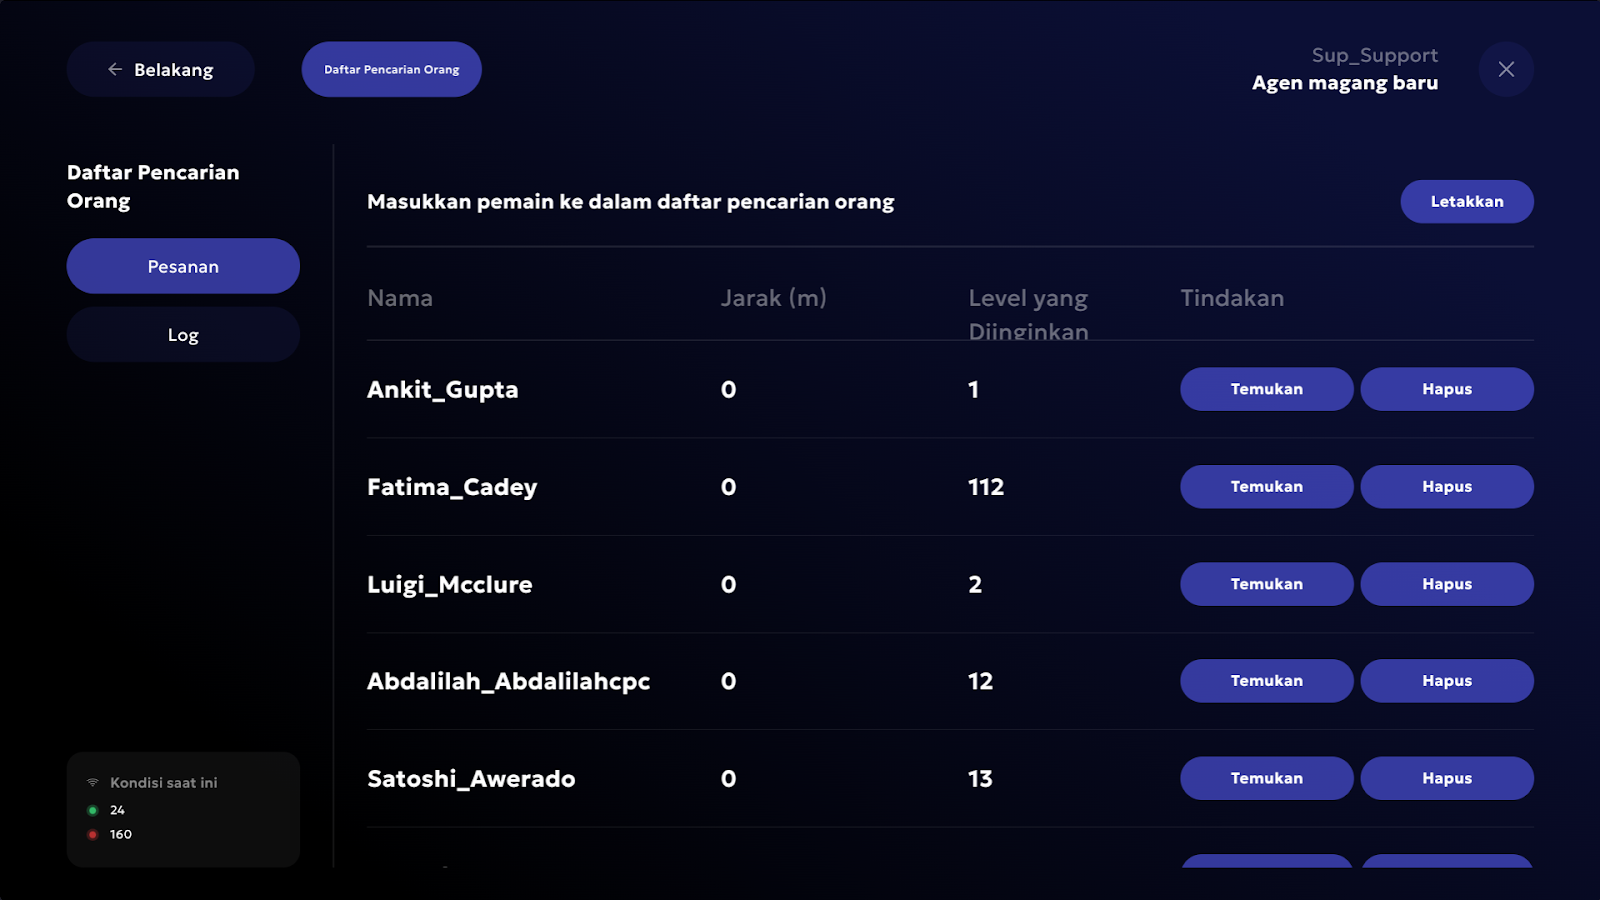Click the Letakkan button
The width and height of the screenshot is (1600, 900).
point(1467,201)
